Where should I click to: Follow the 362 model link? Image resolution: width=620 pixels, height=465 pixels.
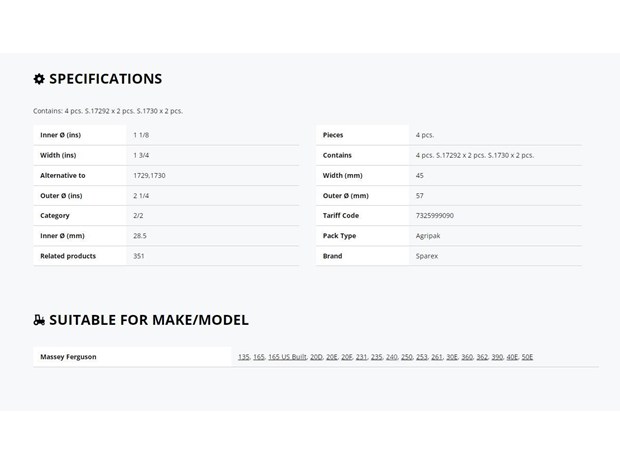pyautogui.click(x=482, y=357)
